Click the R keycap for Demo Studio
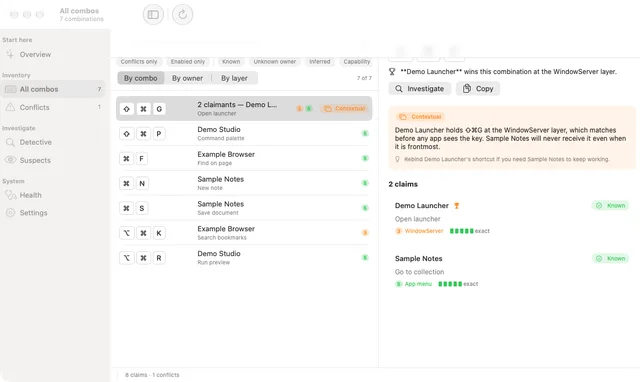 point(159,258)
